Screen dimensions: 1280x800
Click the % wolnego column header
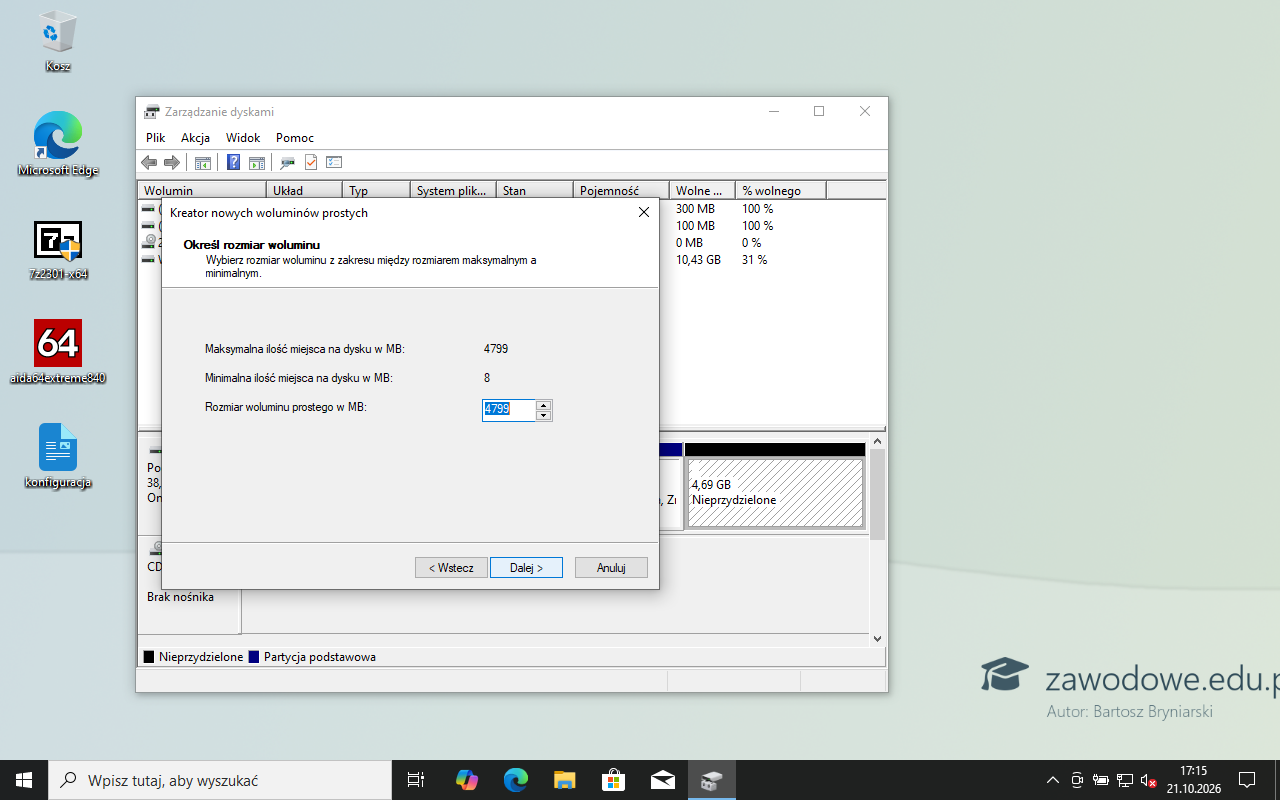pos(781,190)
